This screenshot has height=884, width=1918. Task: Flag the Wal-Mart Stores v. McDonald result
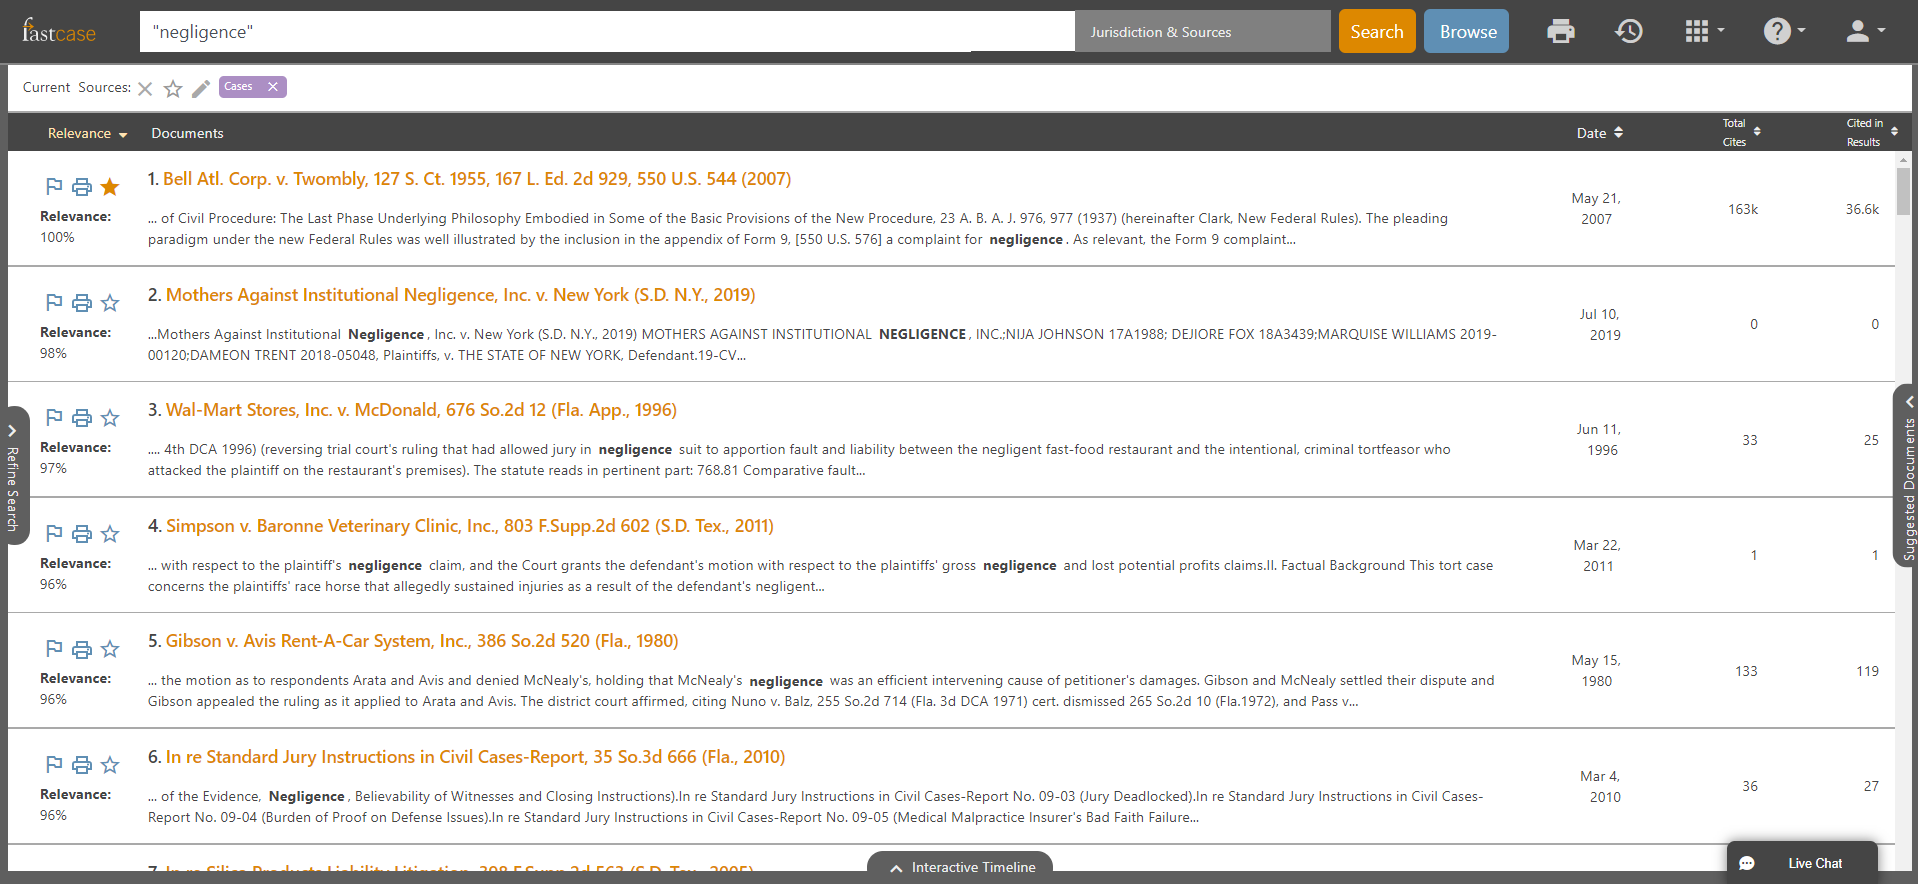coord(55,417)
